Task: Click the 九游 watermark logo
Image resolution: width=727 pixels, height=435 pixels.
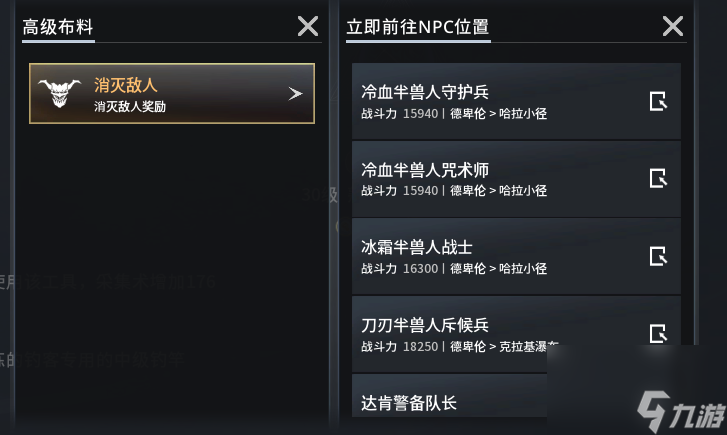Action: pos(681,411)
